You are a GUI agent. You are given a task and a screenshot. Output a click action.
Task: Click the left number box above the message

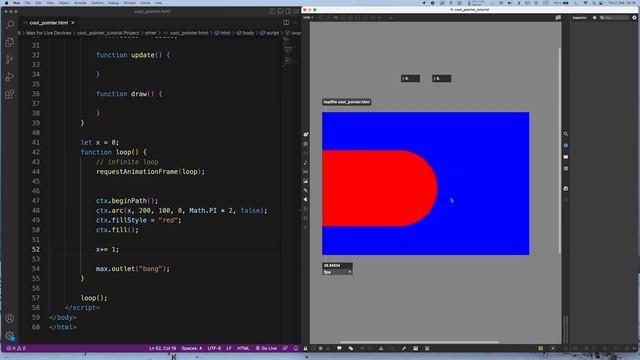[410, 78]
